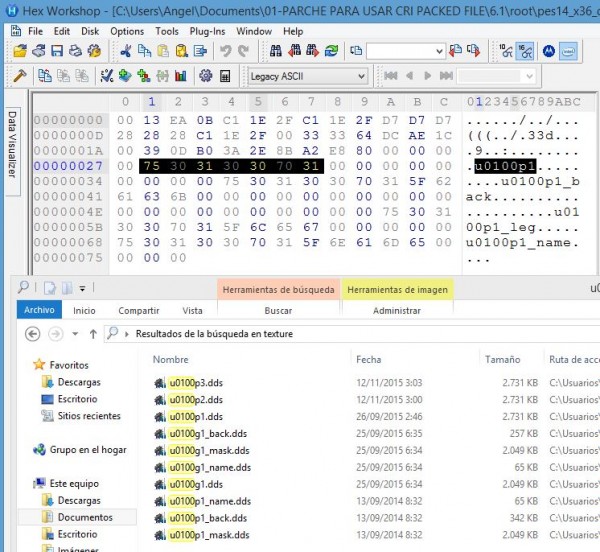Click the Cut scissors icon

(126, 50)
